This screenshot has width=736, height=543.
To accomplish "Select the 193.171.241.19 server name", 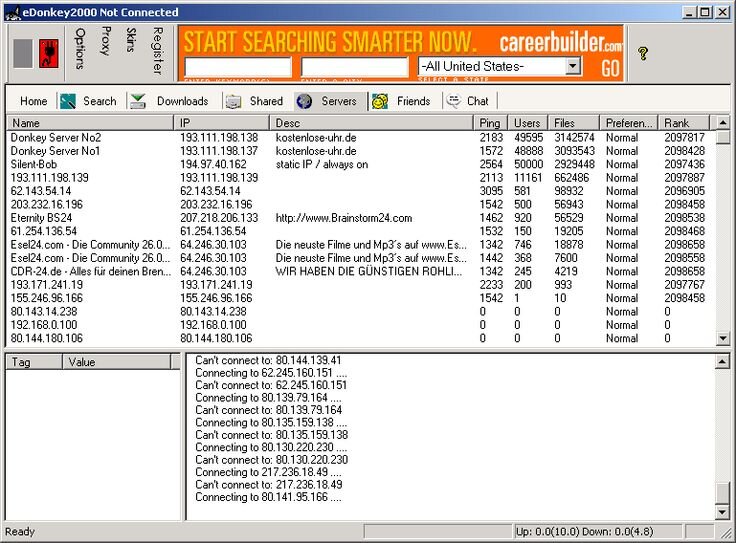I will [x=46, y=284].
